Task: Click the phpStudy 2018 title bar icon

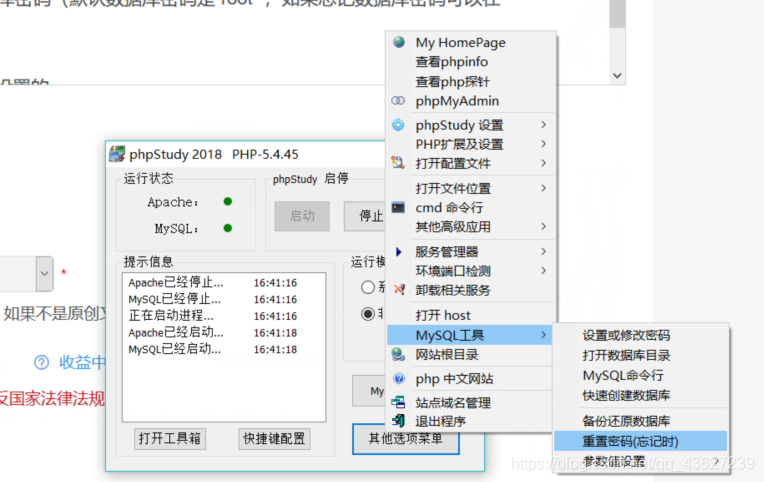Action: [117, 154]
